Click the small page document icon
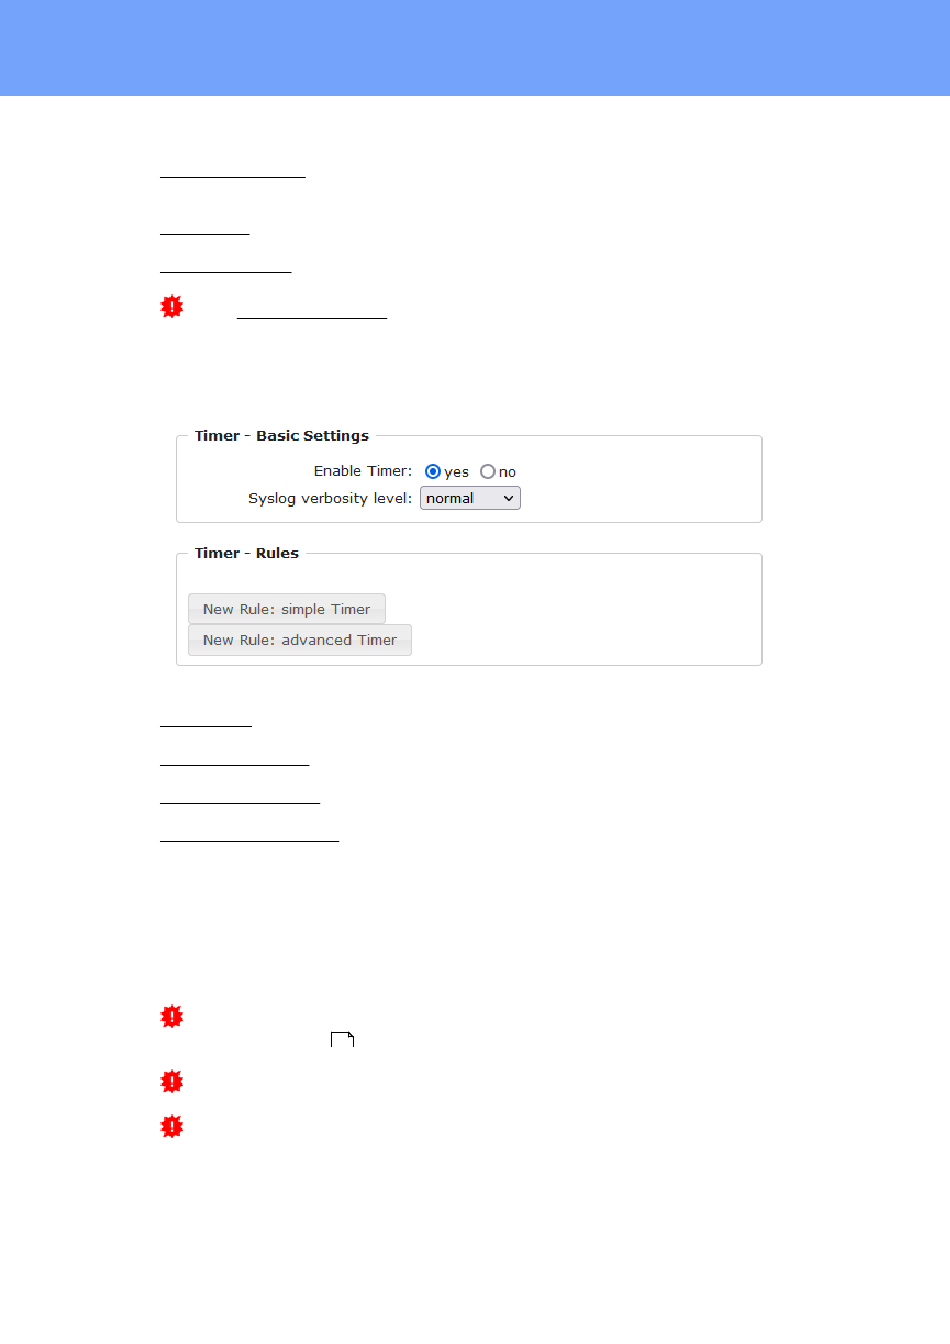This screenshot has width=950, height=1344. click(x=343, y=1040)
